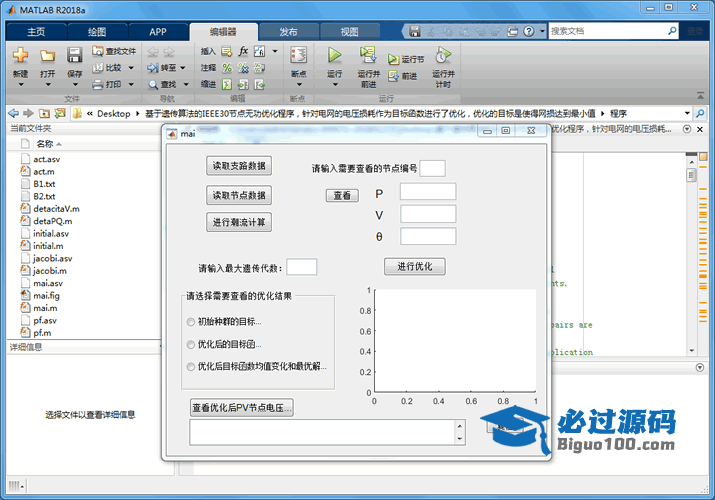This screenshot has width=715, height=500.
Task: Expand the 转至 dropdown arrow
Action: click(182, 68)
